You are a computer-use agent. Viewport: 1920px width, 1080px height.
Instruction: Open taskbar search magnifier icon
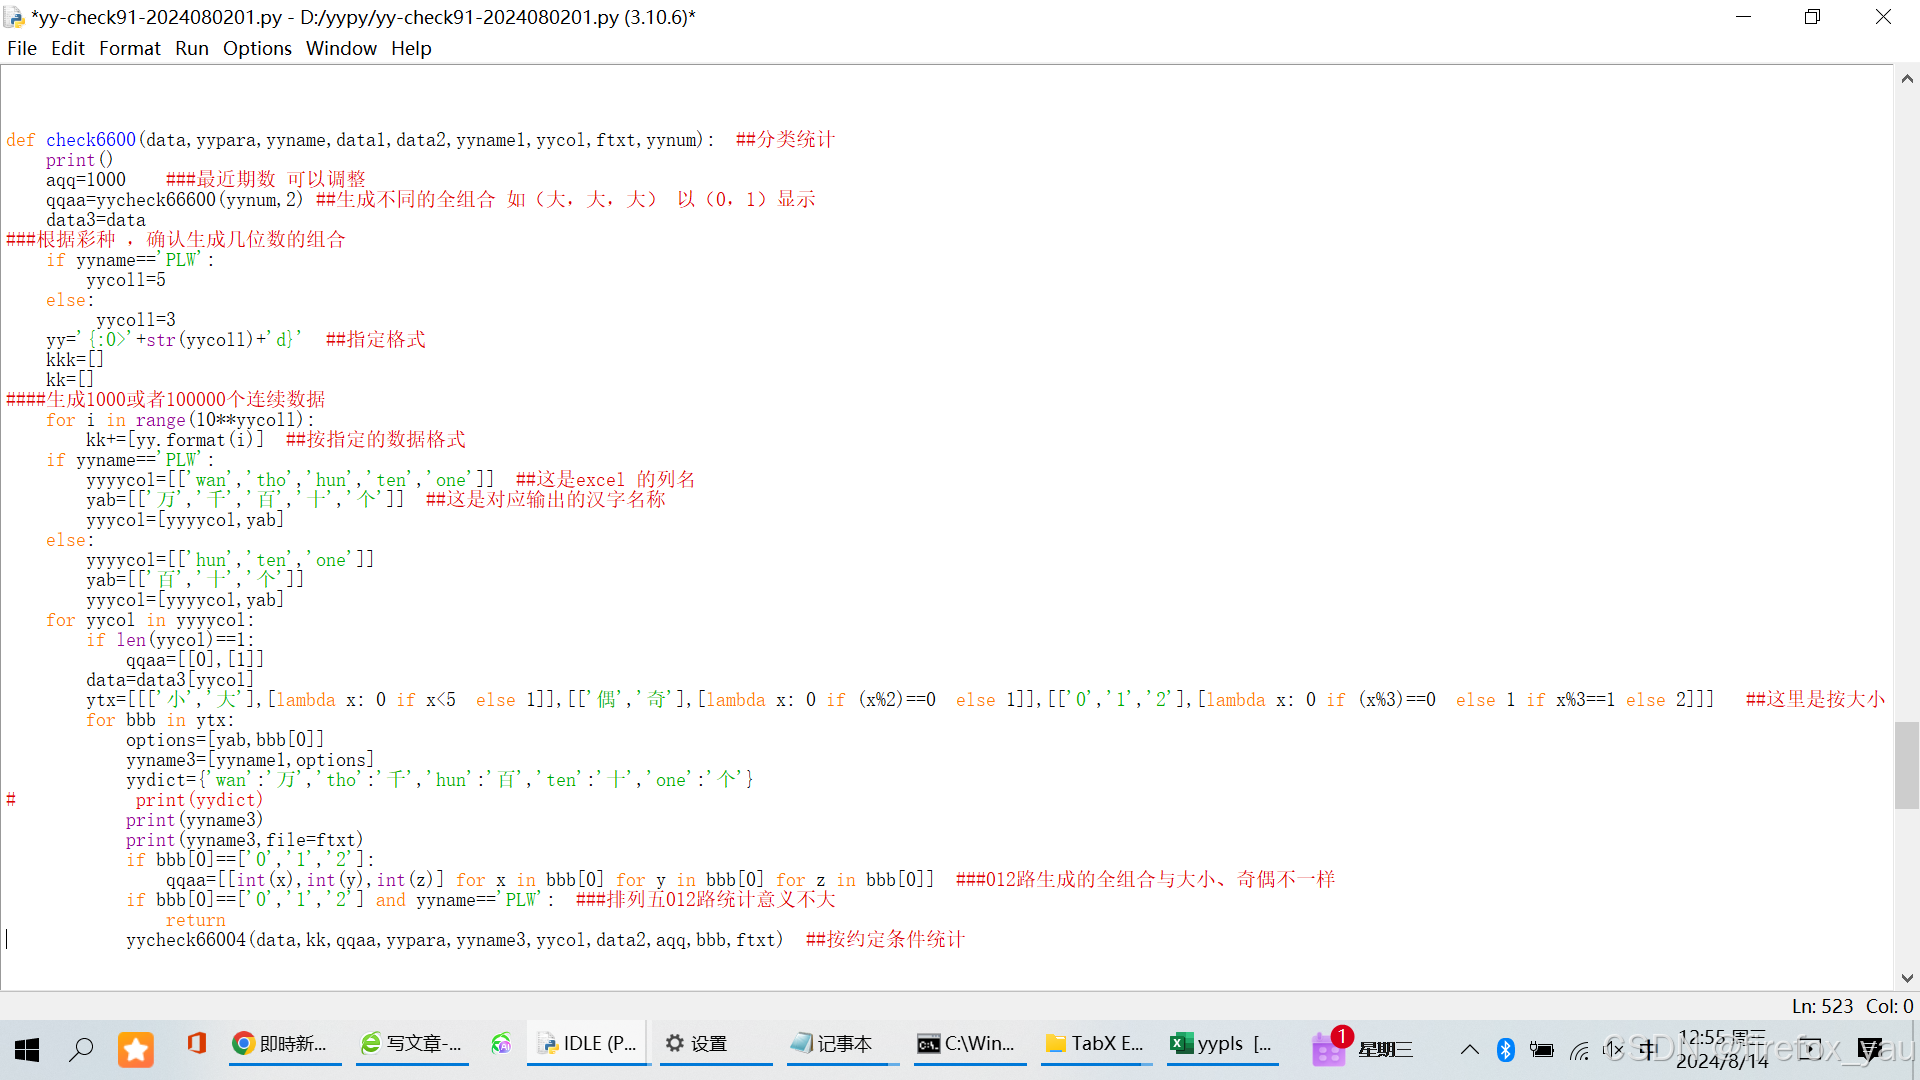(x=81, y=1049)
